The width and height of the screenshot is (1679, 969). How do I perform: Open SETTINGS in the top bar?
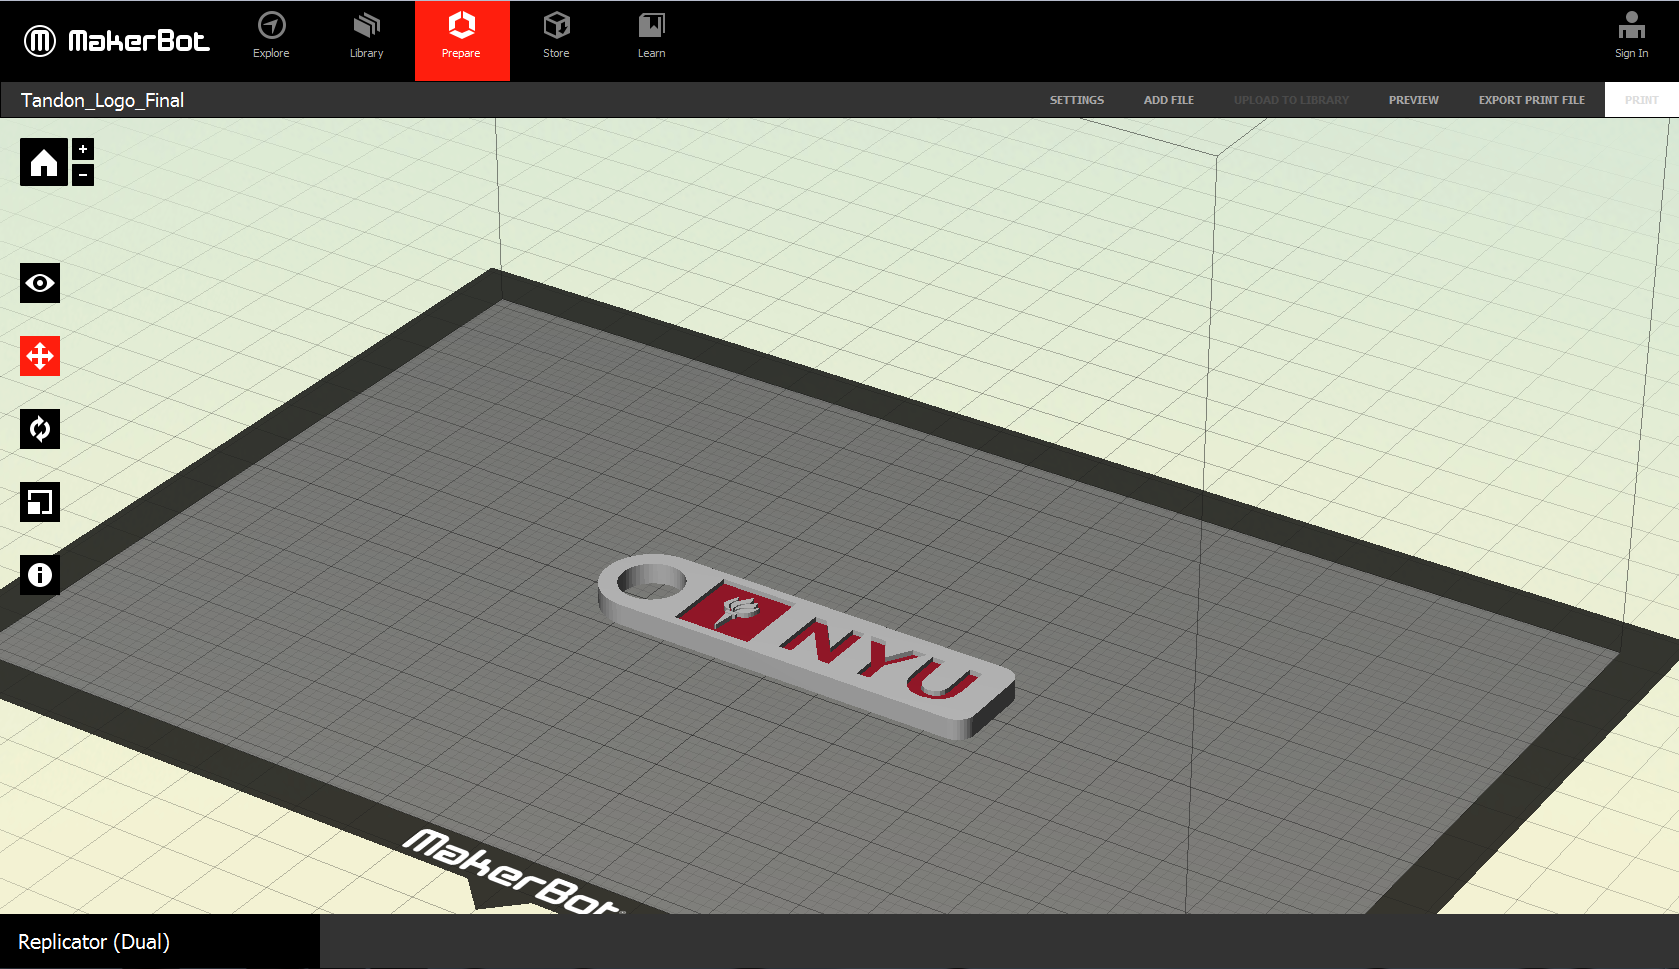coord(1077,100)
